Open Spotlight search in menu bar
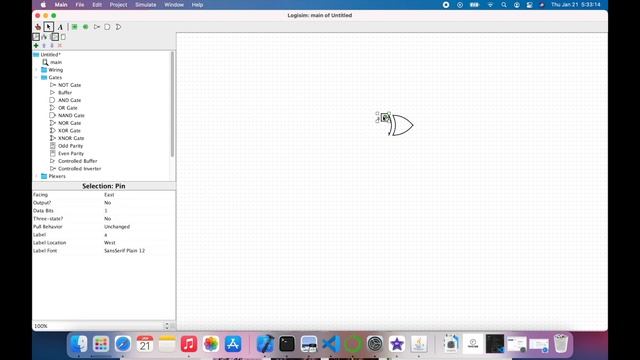The width and height of the screenshot is (640, 360). pyautogui.click(x=504, y=5)
